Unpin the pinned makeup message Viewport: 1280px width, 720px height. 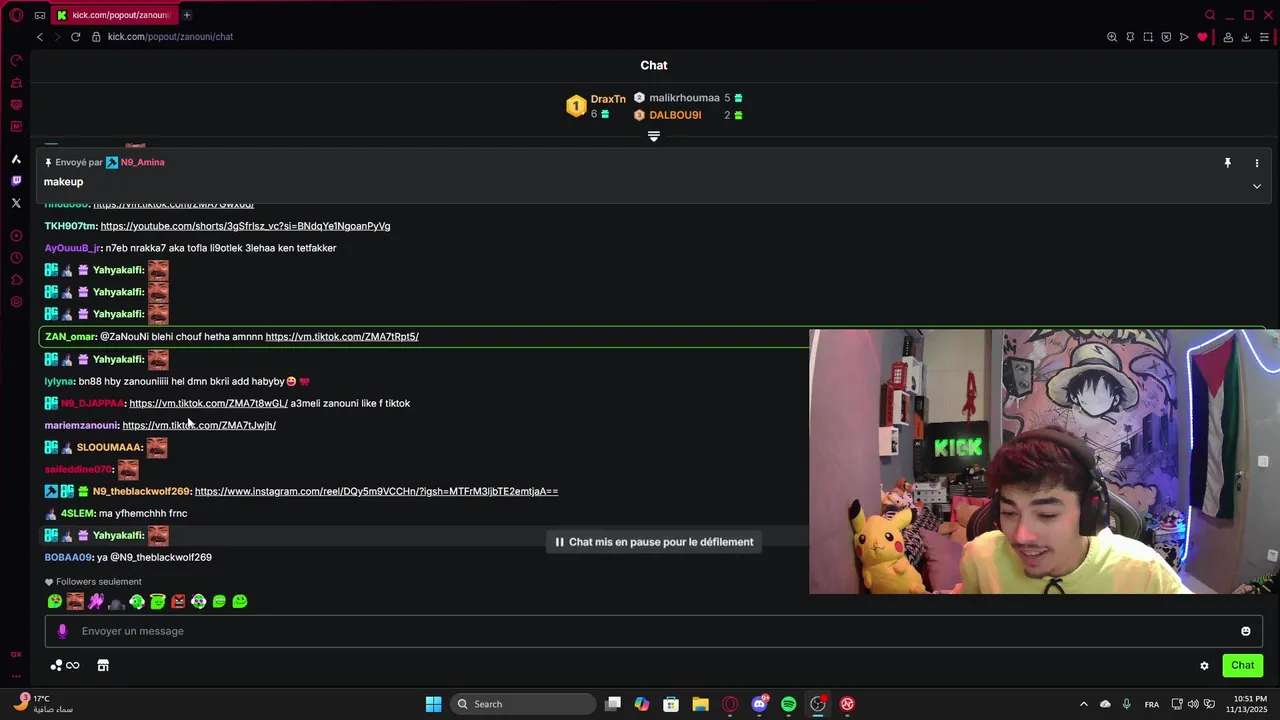click(1228, 162)
